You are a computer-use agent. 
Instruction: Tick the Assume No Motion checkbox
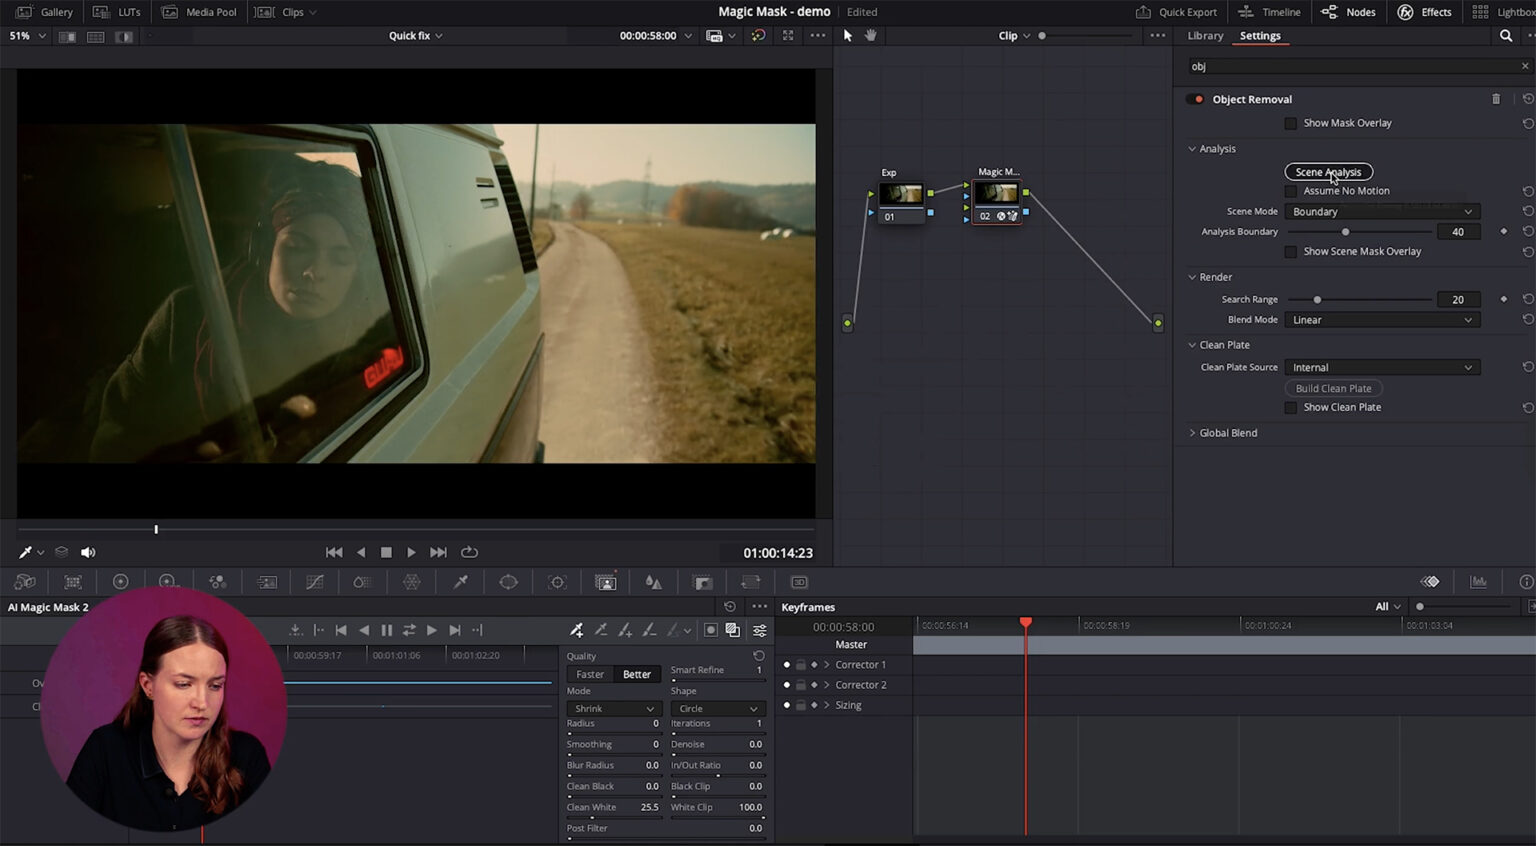[1290, 191]
